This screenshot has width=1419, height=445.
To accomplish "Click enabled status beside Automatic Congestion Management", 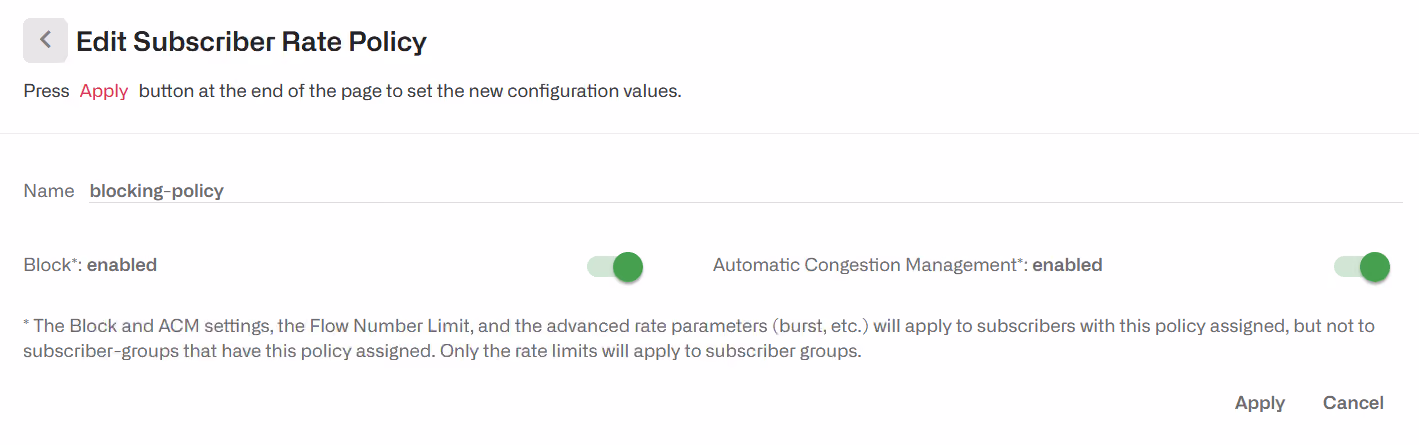I will tap(1067, 265).
